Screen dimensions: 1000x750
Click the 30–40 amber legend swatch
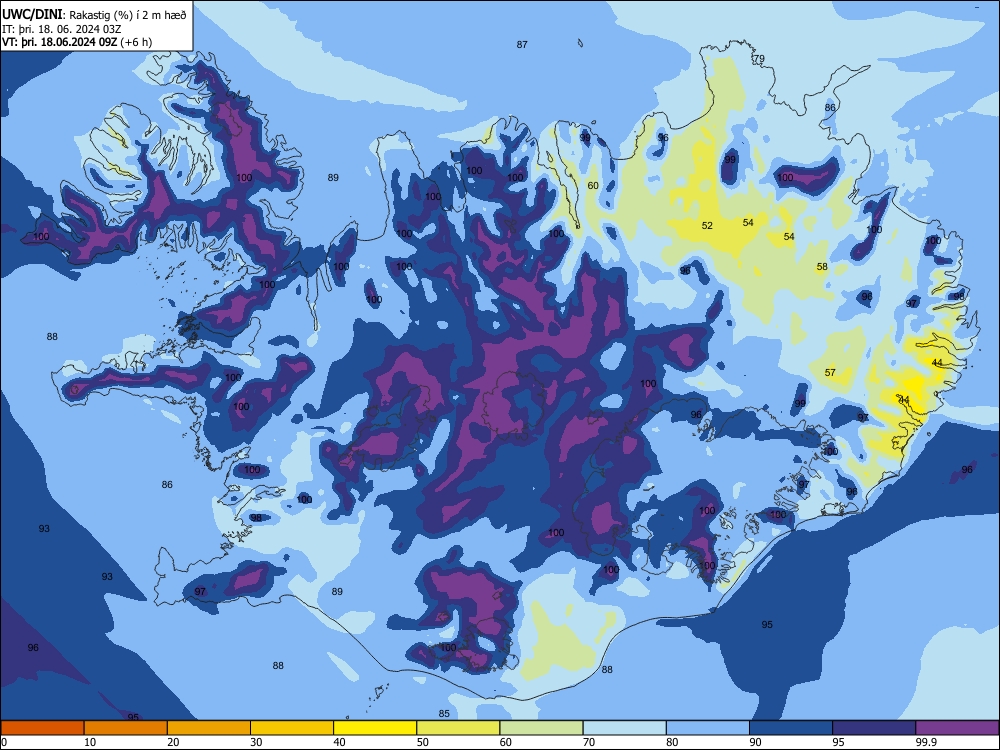(292, 728)
